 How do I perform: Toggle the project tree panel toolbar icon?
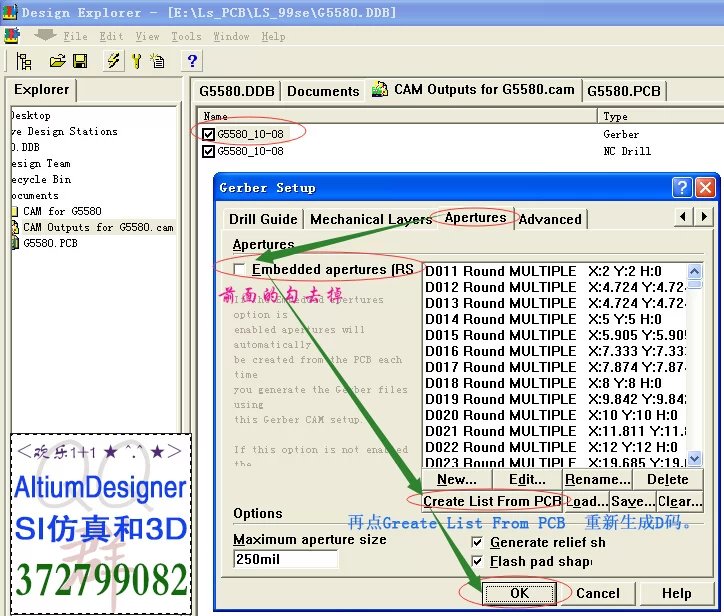(x=24, y=61)
